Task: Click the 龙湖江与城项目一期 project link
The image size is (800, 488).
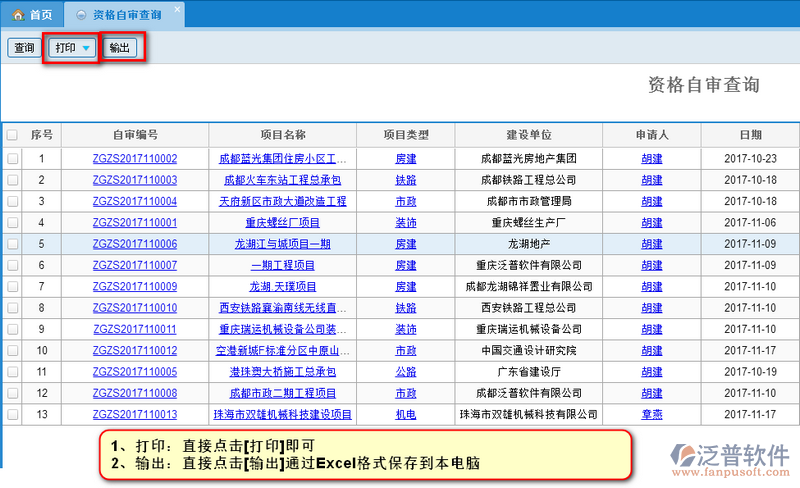Action: pos(282,243)
